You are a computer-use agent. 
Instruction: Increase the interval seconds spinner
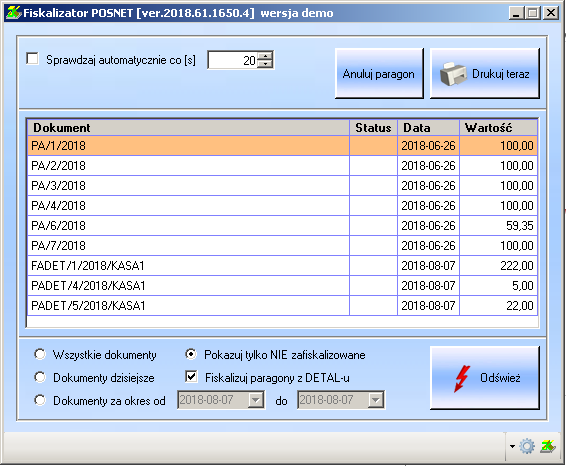point(265,56)
